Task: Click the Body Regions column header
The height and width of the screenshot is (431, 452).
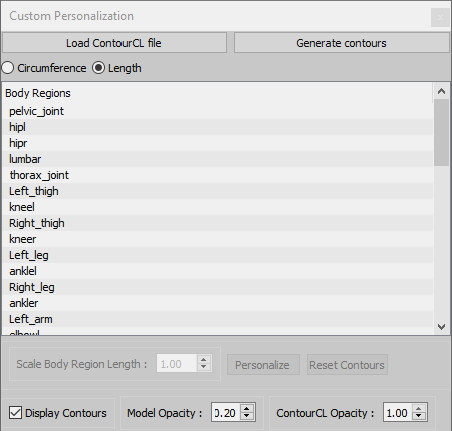Action: pos(217,93)
